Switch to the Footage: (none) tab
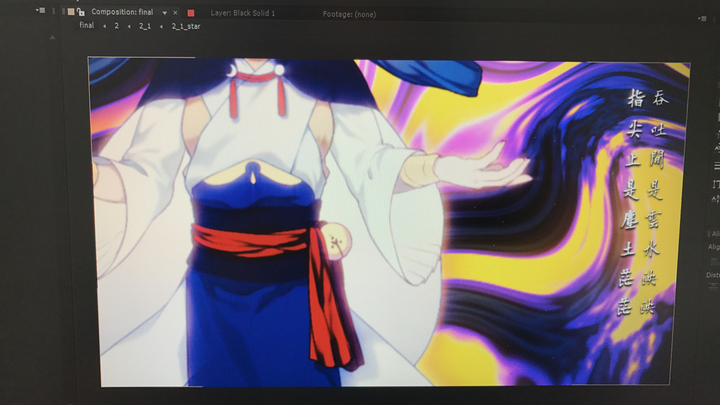 [349, 14]
